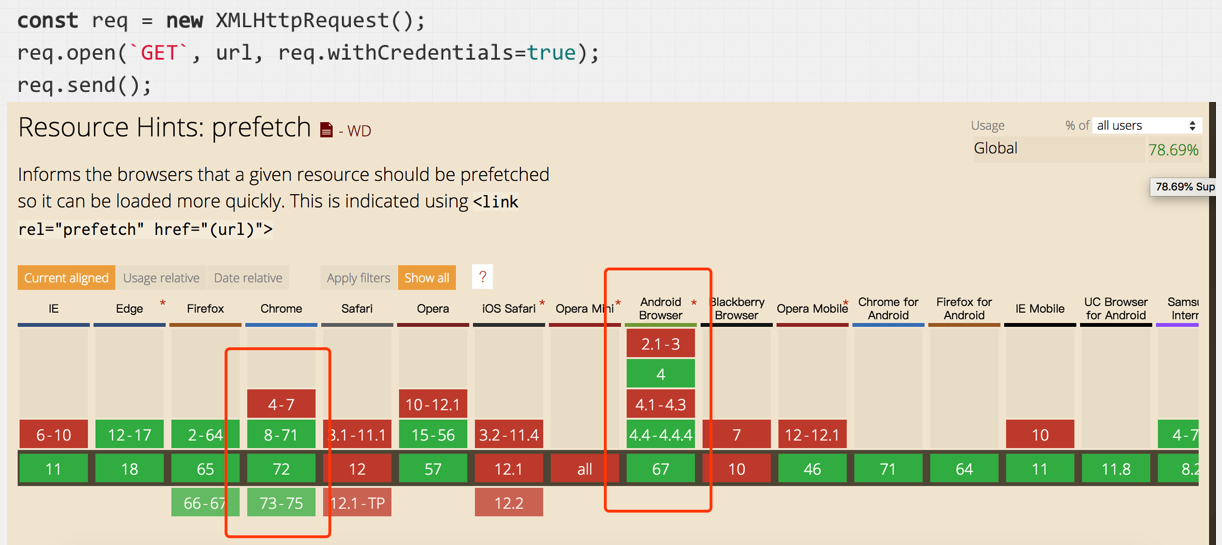The image size is (1222, 545).
Task: Click the asterisk note beside Opera Mini
Action: click(x=618, y=303)
